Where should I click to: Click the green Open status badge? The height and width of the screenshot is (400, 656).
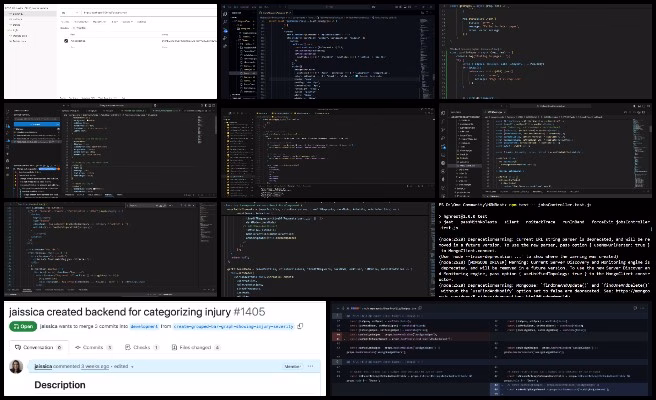(23, 326)
